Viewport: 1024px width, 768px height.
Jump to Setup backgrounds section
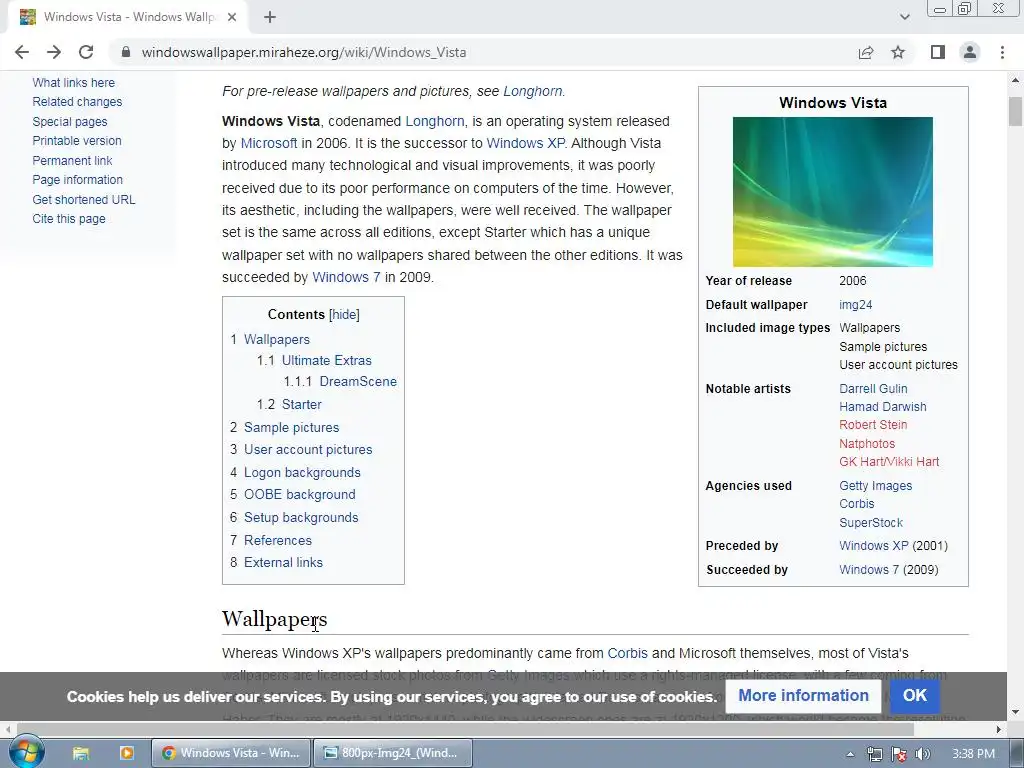301,517
